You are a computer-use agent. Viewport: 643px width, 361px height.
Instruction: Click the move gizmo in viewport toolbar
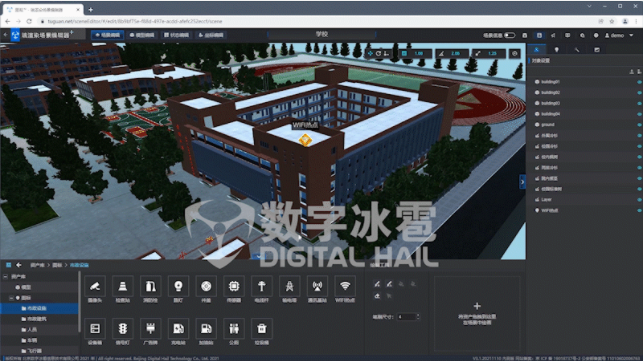click(x=370, y=54)
